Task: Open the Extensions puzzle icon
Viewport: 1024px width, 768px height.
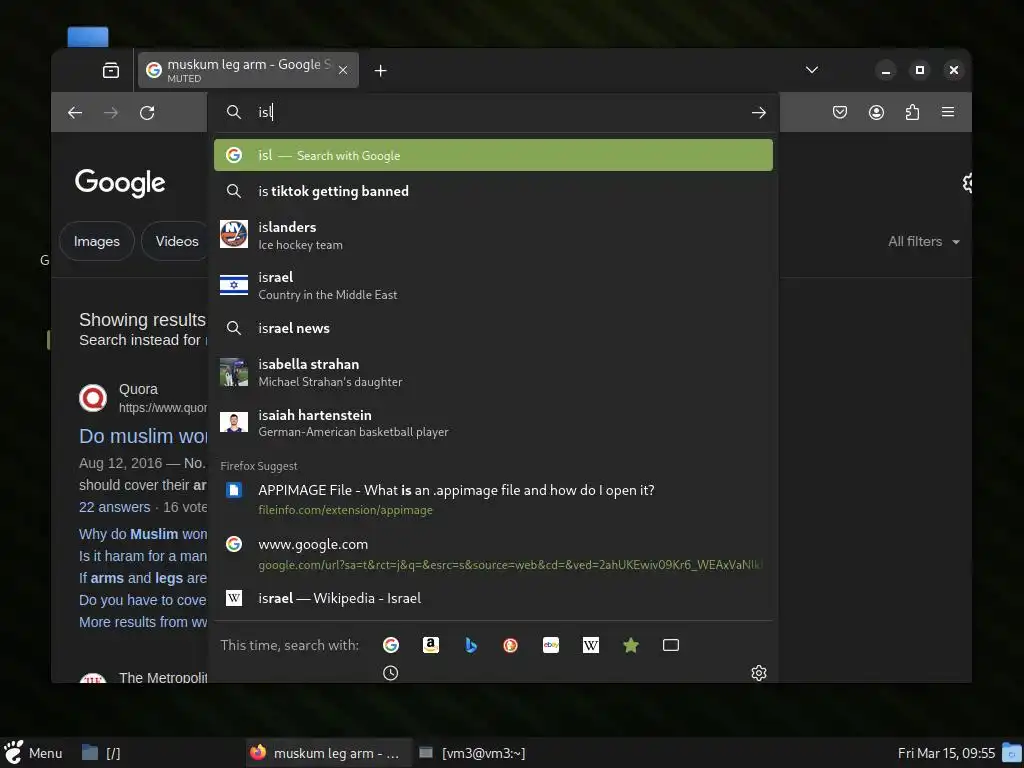Action: tap(912, 112)
